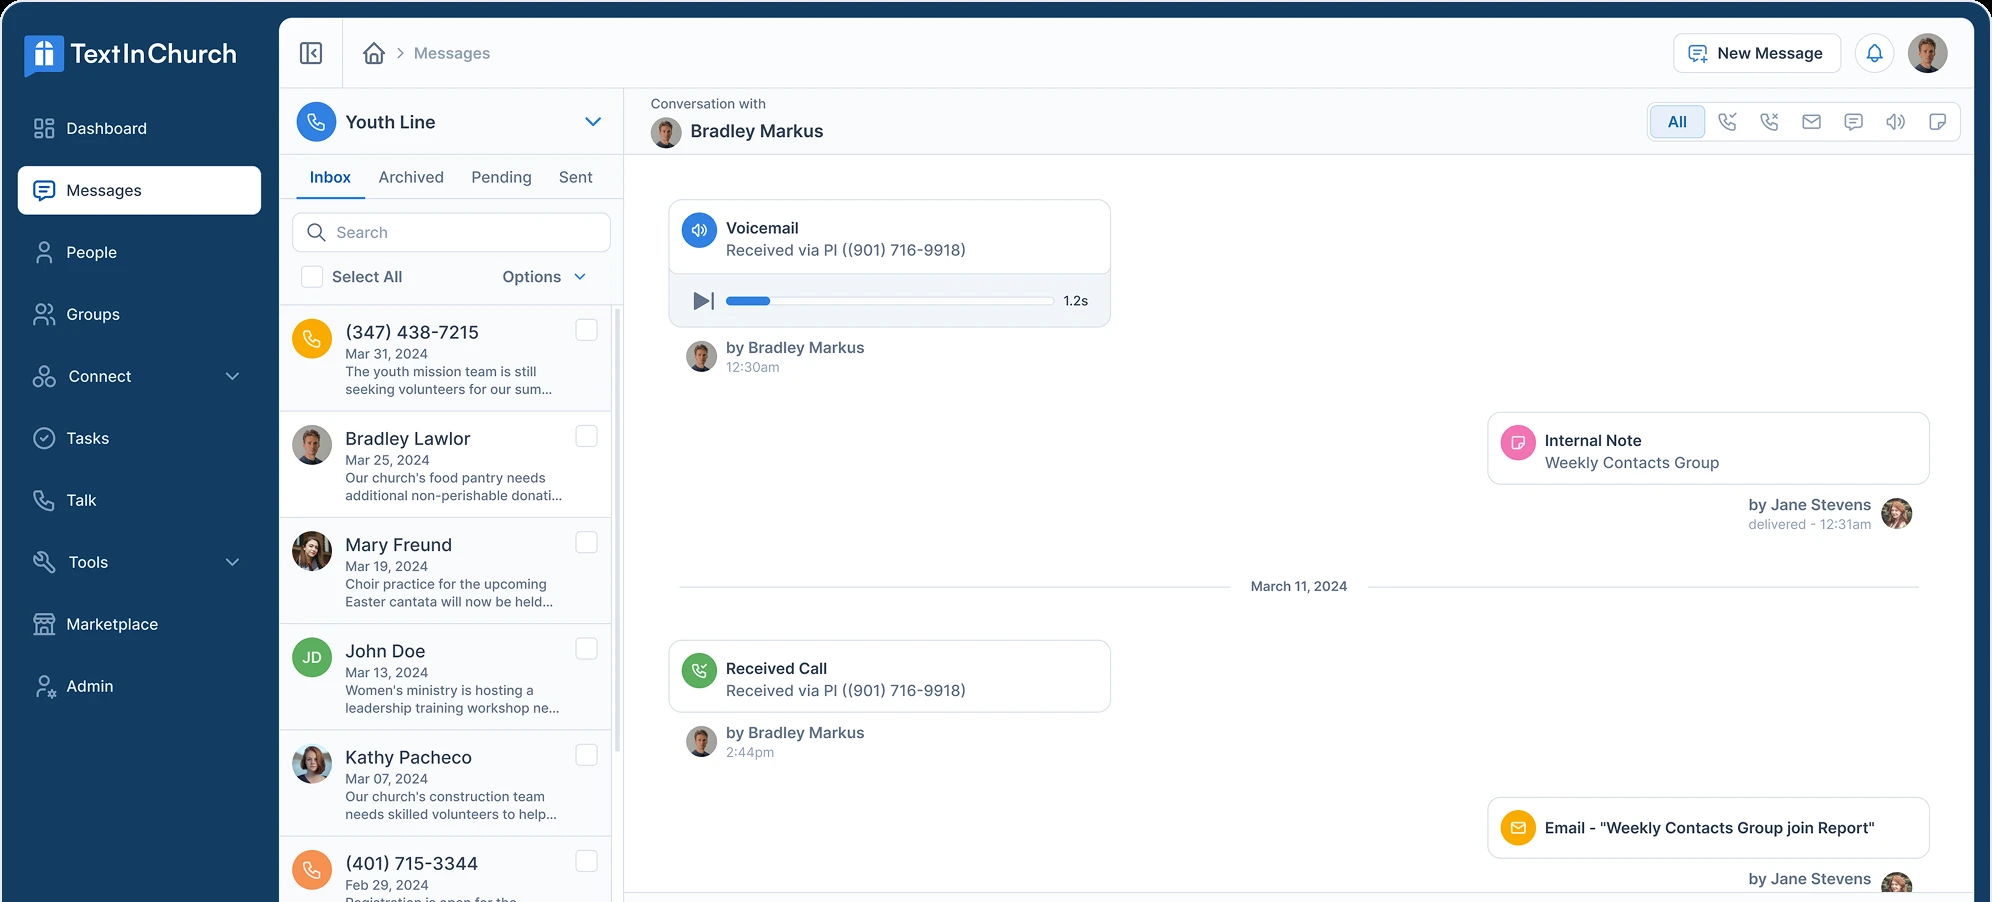The height and width of the screenshot is (902, 1992).
Task: Play Bradley Markus's voicemail recording
Action: (703, 300)
